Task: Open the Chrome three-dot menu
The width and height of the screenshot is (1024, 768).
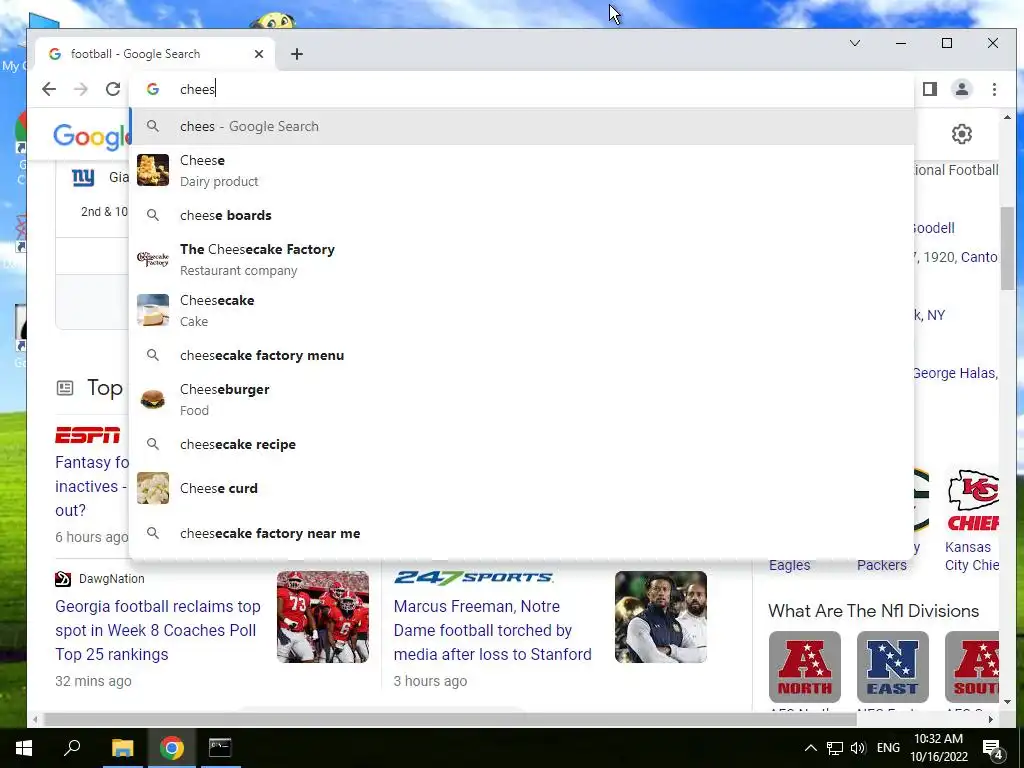Action: pos(994,89)
